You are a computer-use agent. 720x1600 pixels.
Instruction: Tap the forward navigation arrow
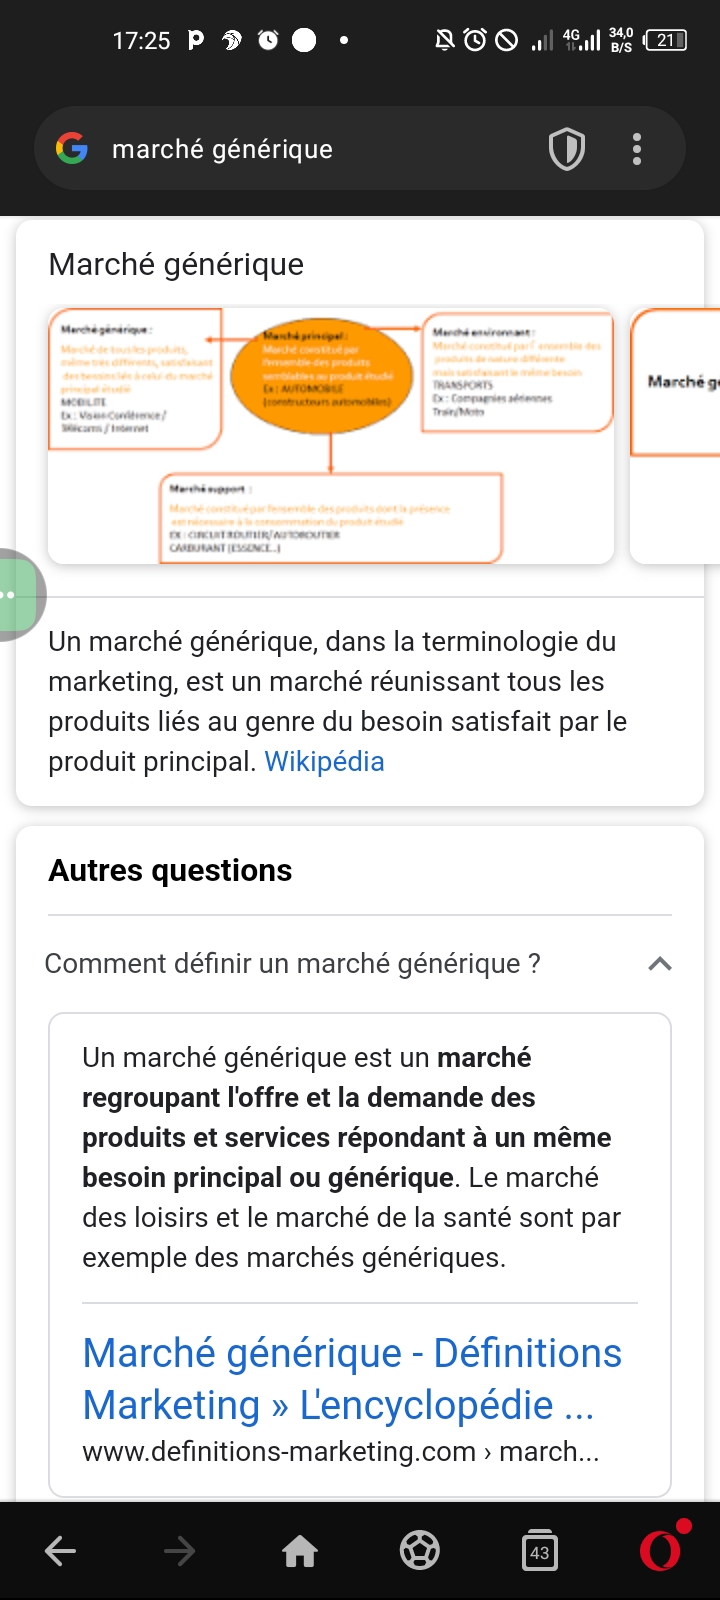tap(180, 1551)
